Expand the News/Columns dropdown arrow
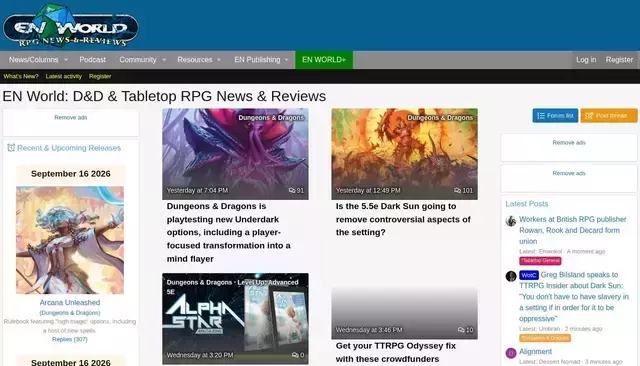This screenshot has width=640, height=366. (66, 60)
